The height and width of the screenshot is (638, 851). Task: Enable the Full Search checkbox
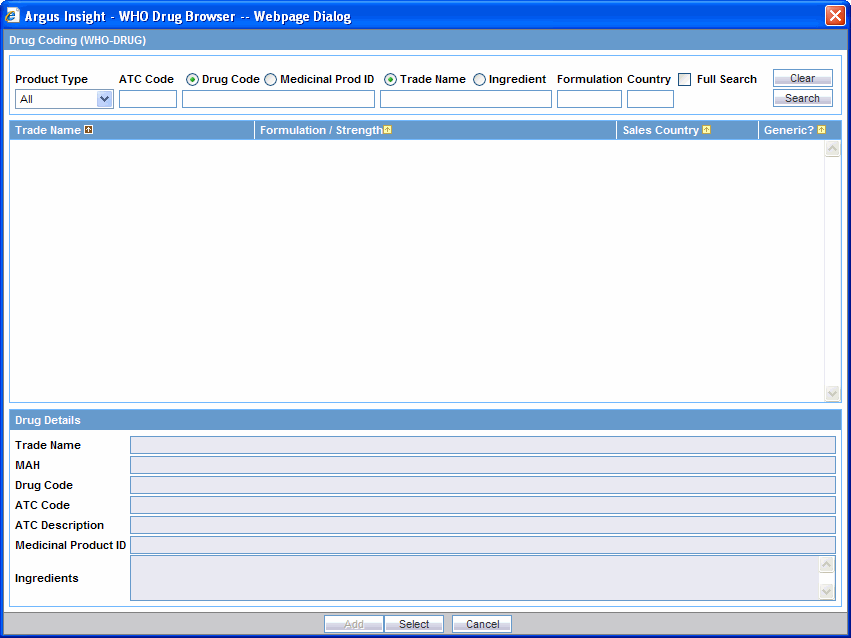(685, 80)
